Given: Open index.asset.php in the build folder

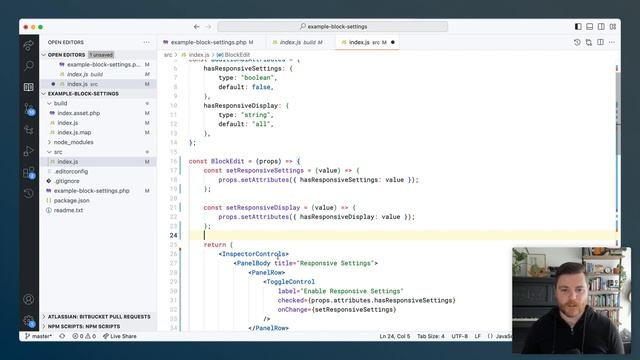Looking at the screenshot, I should coord(98,113).
